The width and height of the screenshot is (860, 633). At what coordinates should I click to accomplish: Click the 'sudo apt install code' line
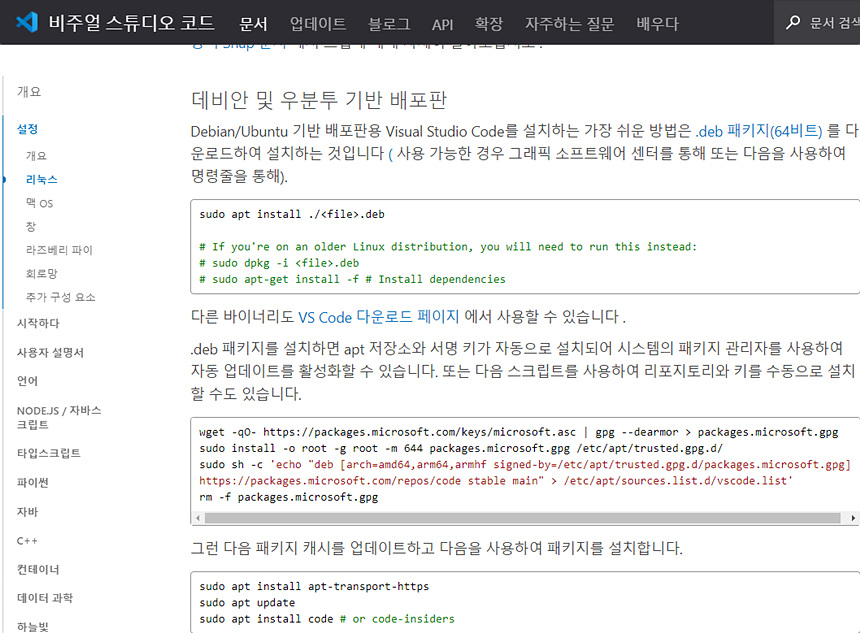(x=326, y=619)
